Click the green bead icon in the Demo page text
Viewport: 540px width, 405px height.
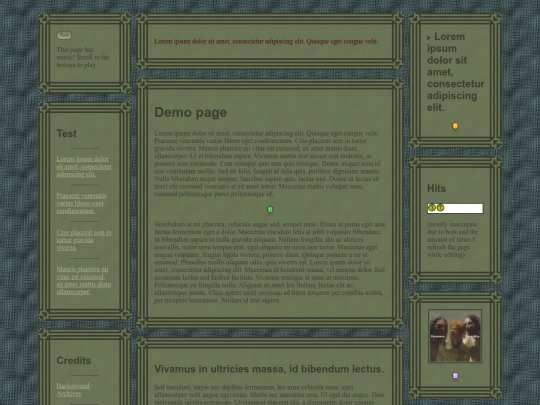click(x=270, y=209)
